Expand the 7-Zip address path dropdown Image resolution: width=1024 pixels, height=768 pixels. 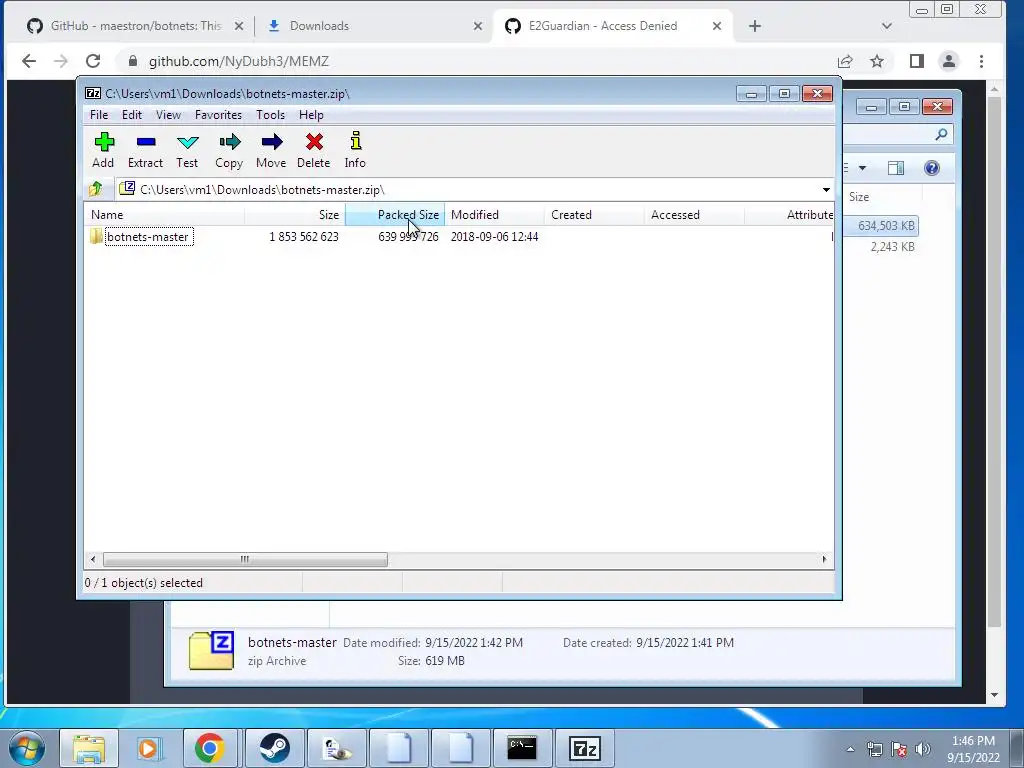826,190
